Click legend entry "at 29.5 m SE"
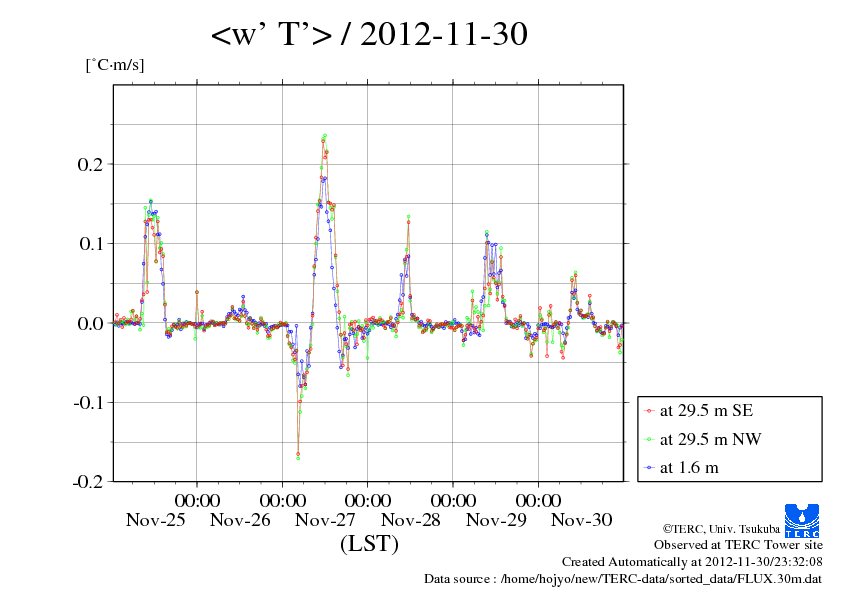 coord(706,411)
